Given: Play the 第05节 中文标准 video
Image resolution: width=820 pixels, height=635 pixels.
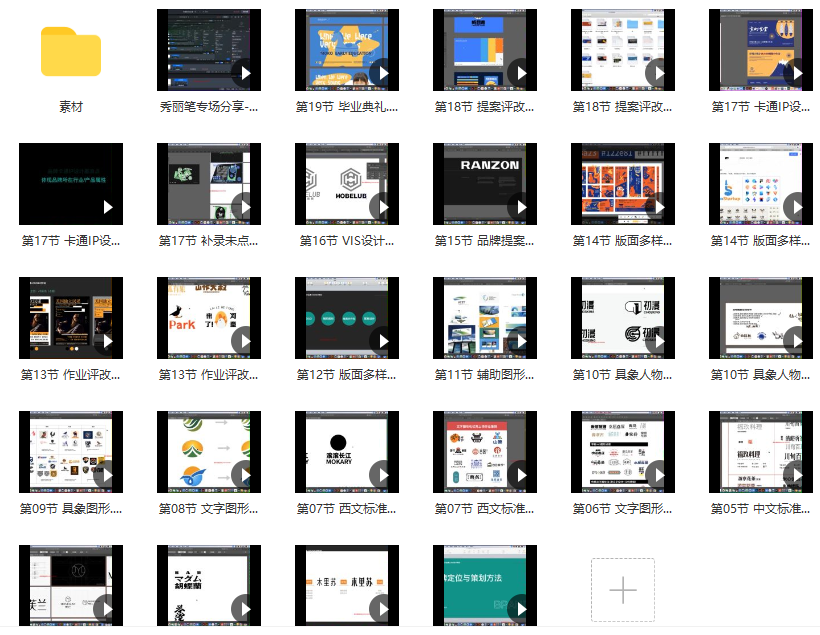Looking at the screenshot, I should pos(798,473).
